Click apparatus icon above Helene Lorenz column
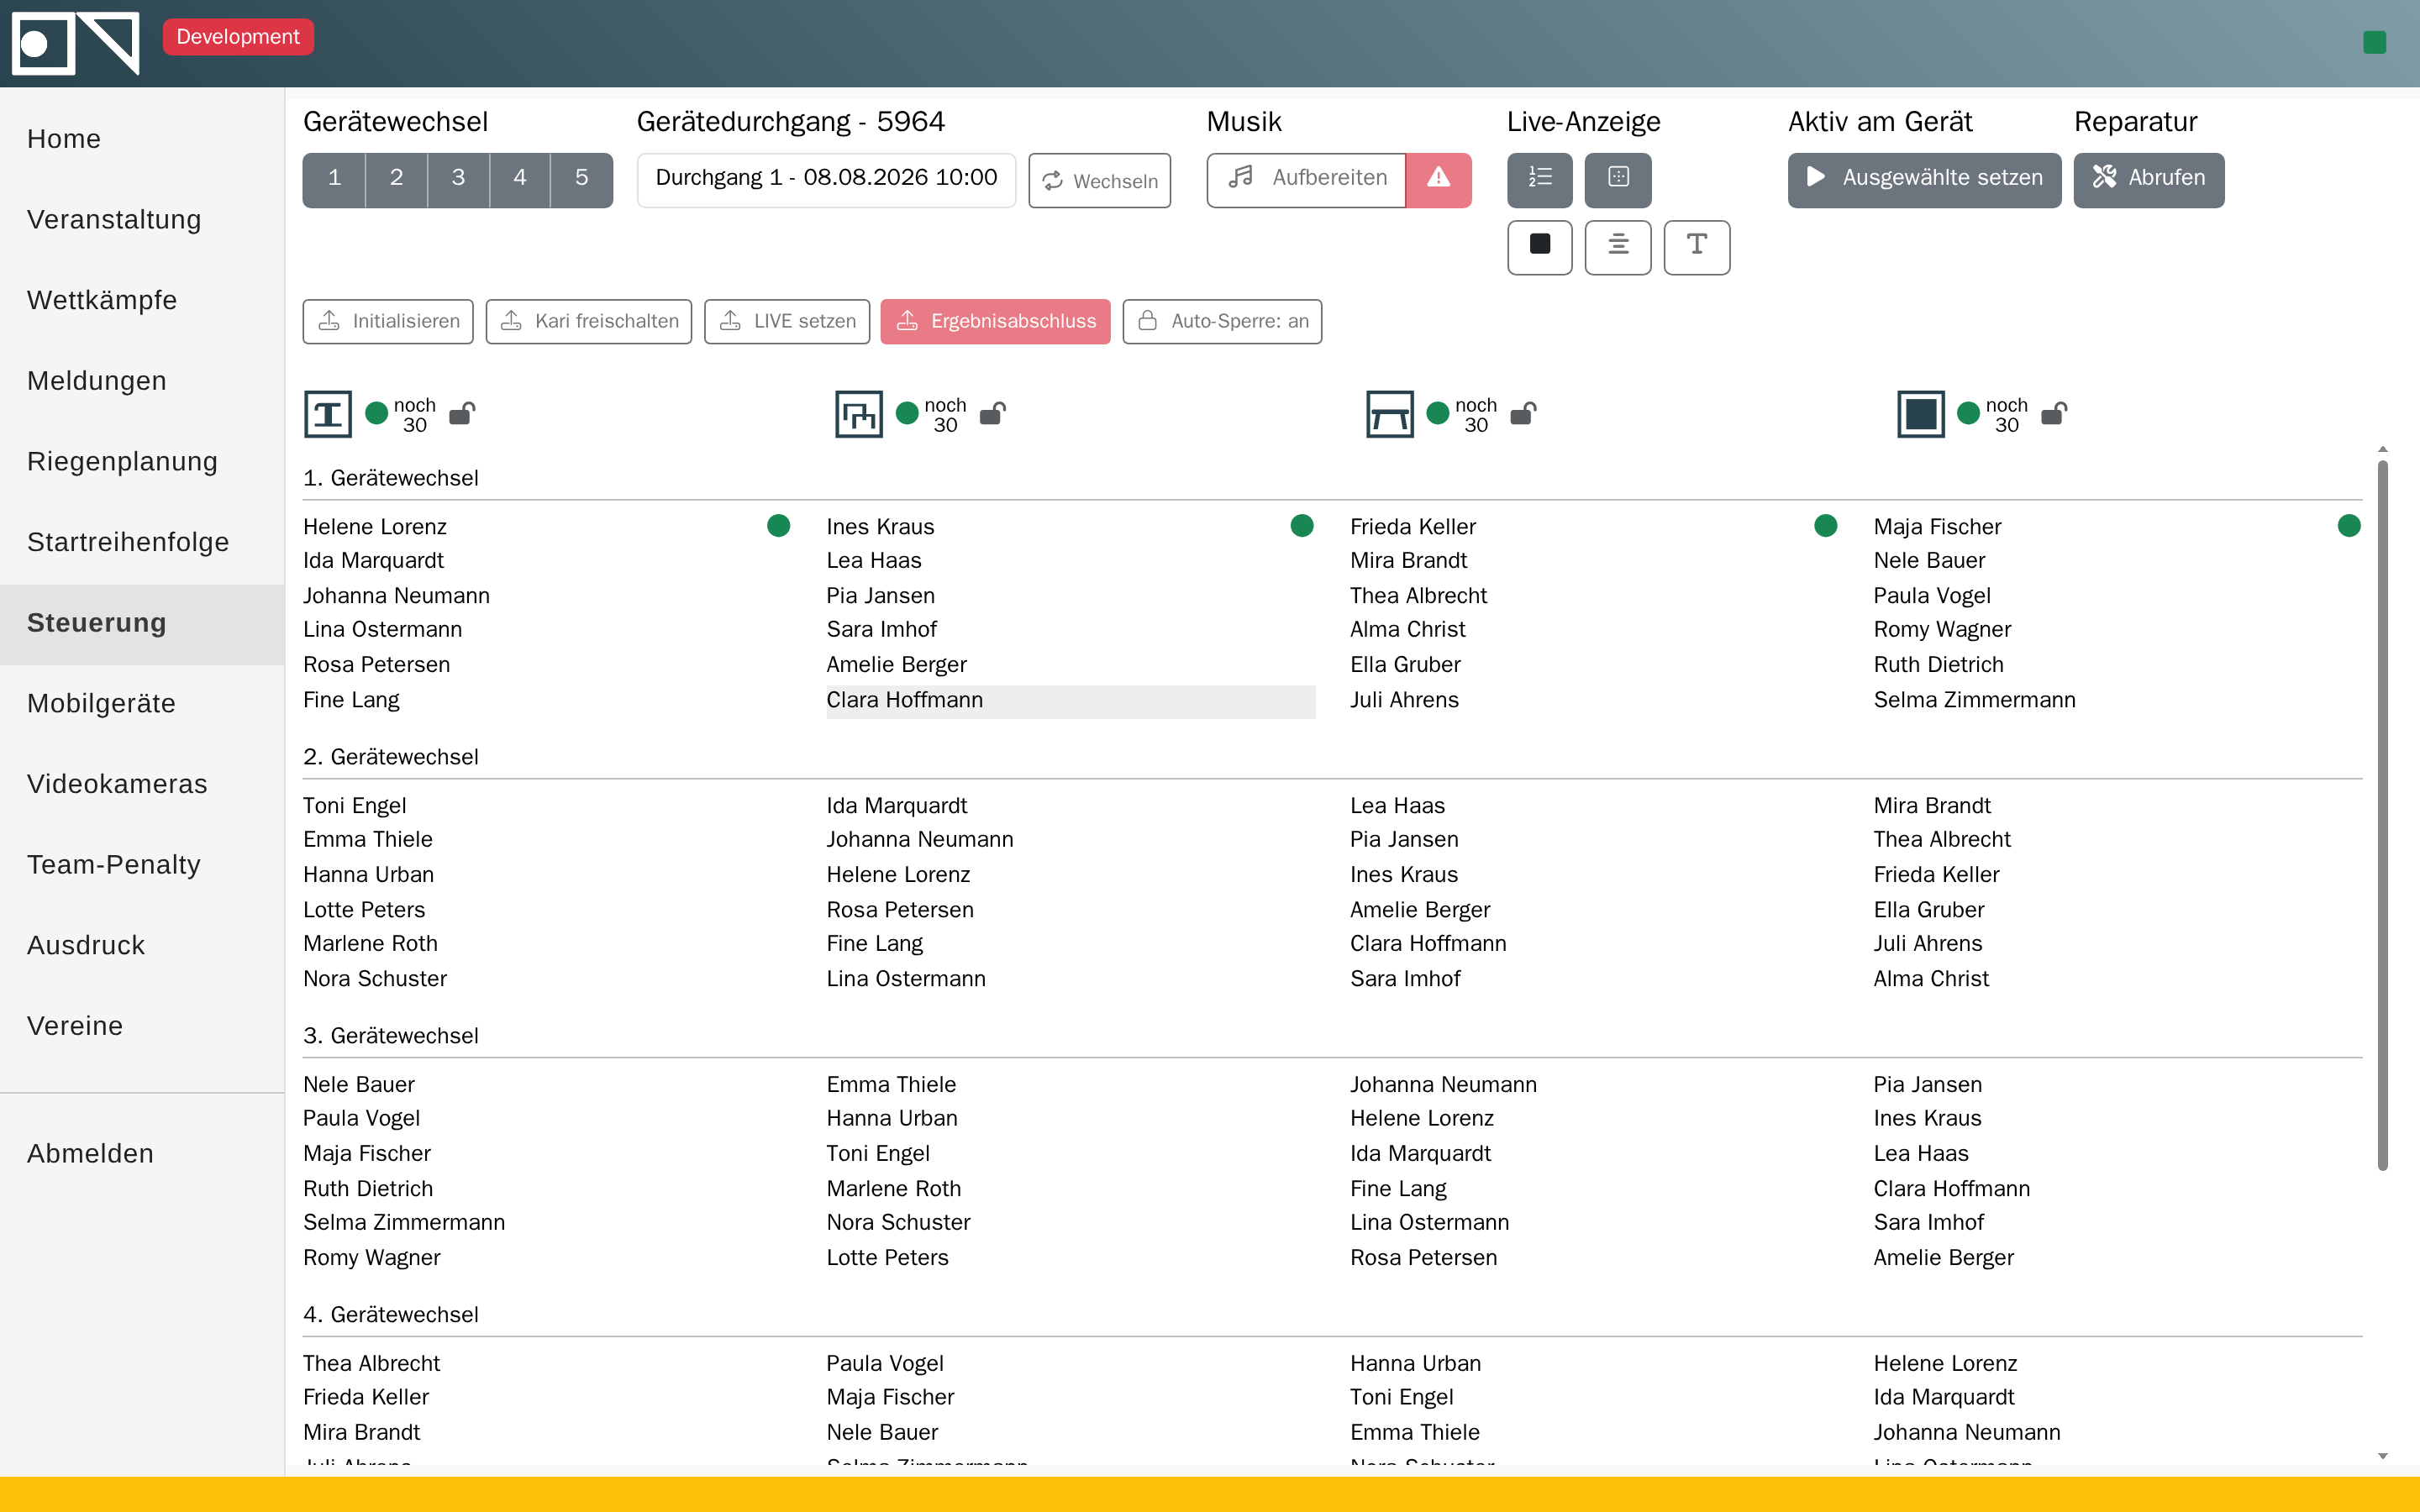The width and height of the screenshot is (2420, 1512). pos(328,414)
